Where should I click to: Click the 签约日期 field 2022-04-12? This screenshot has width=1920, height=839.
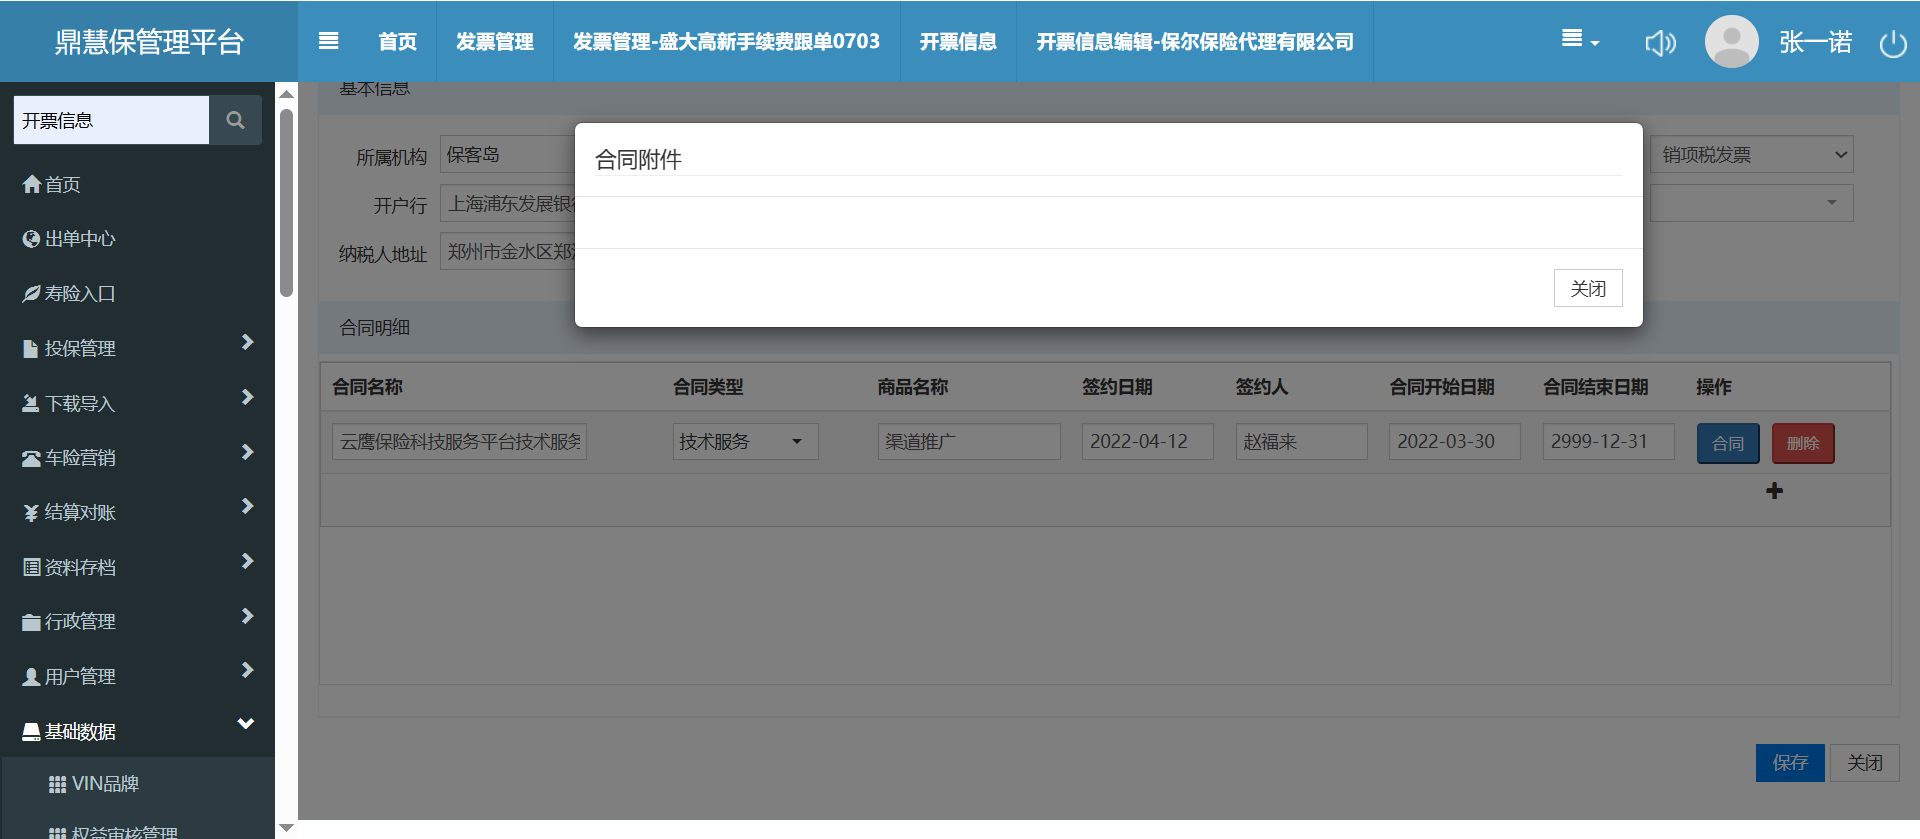(1148, 441)
